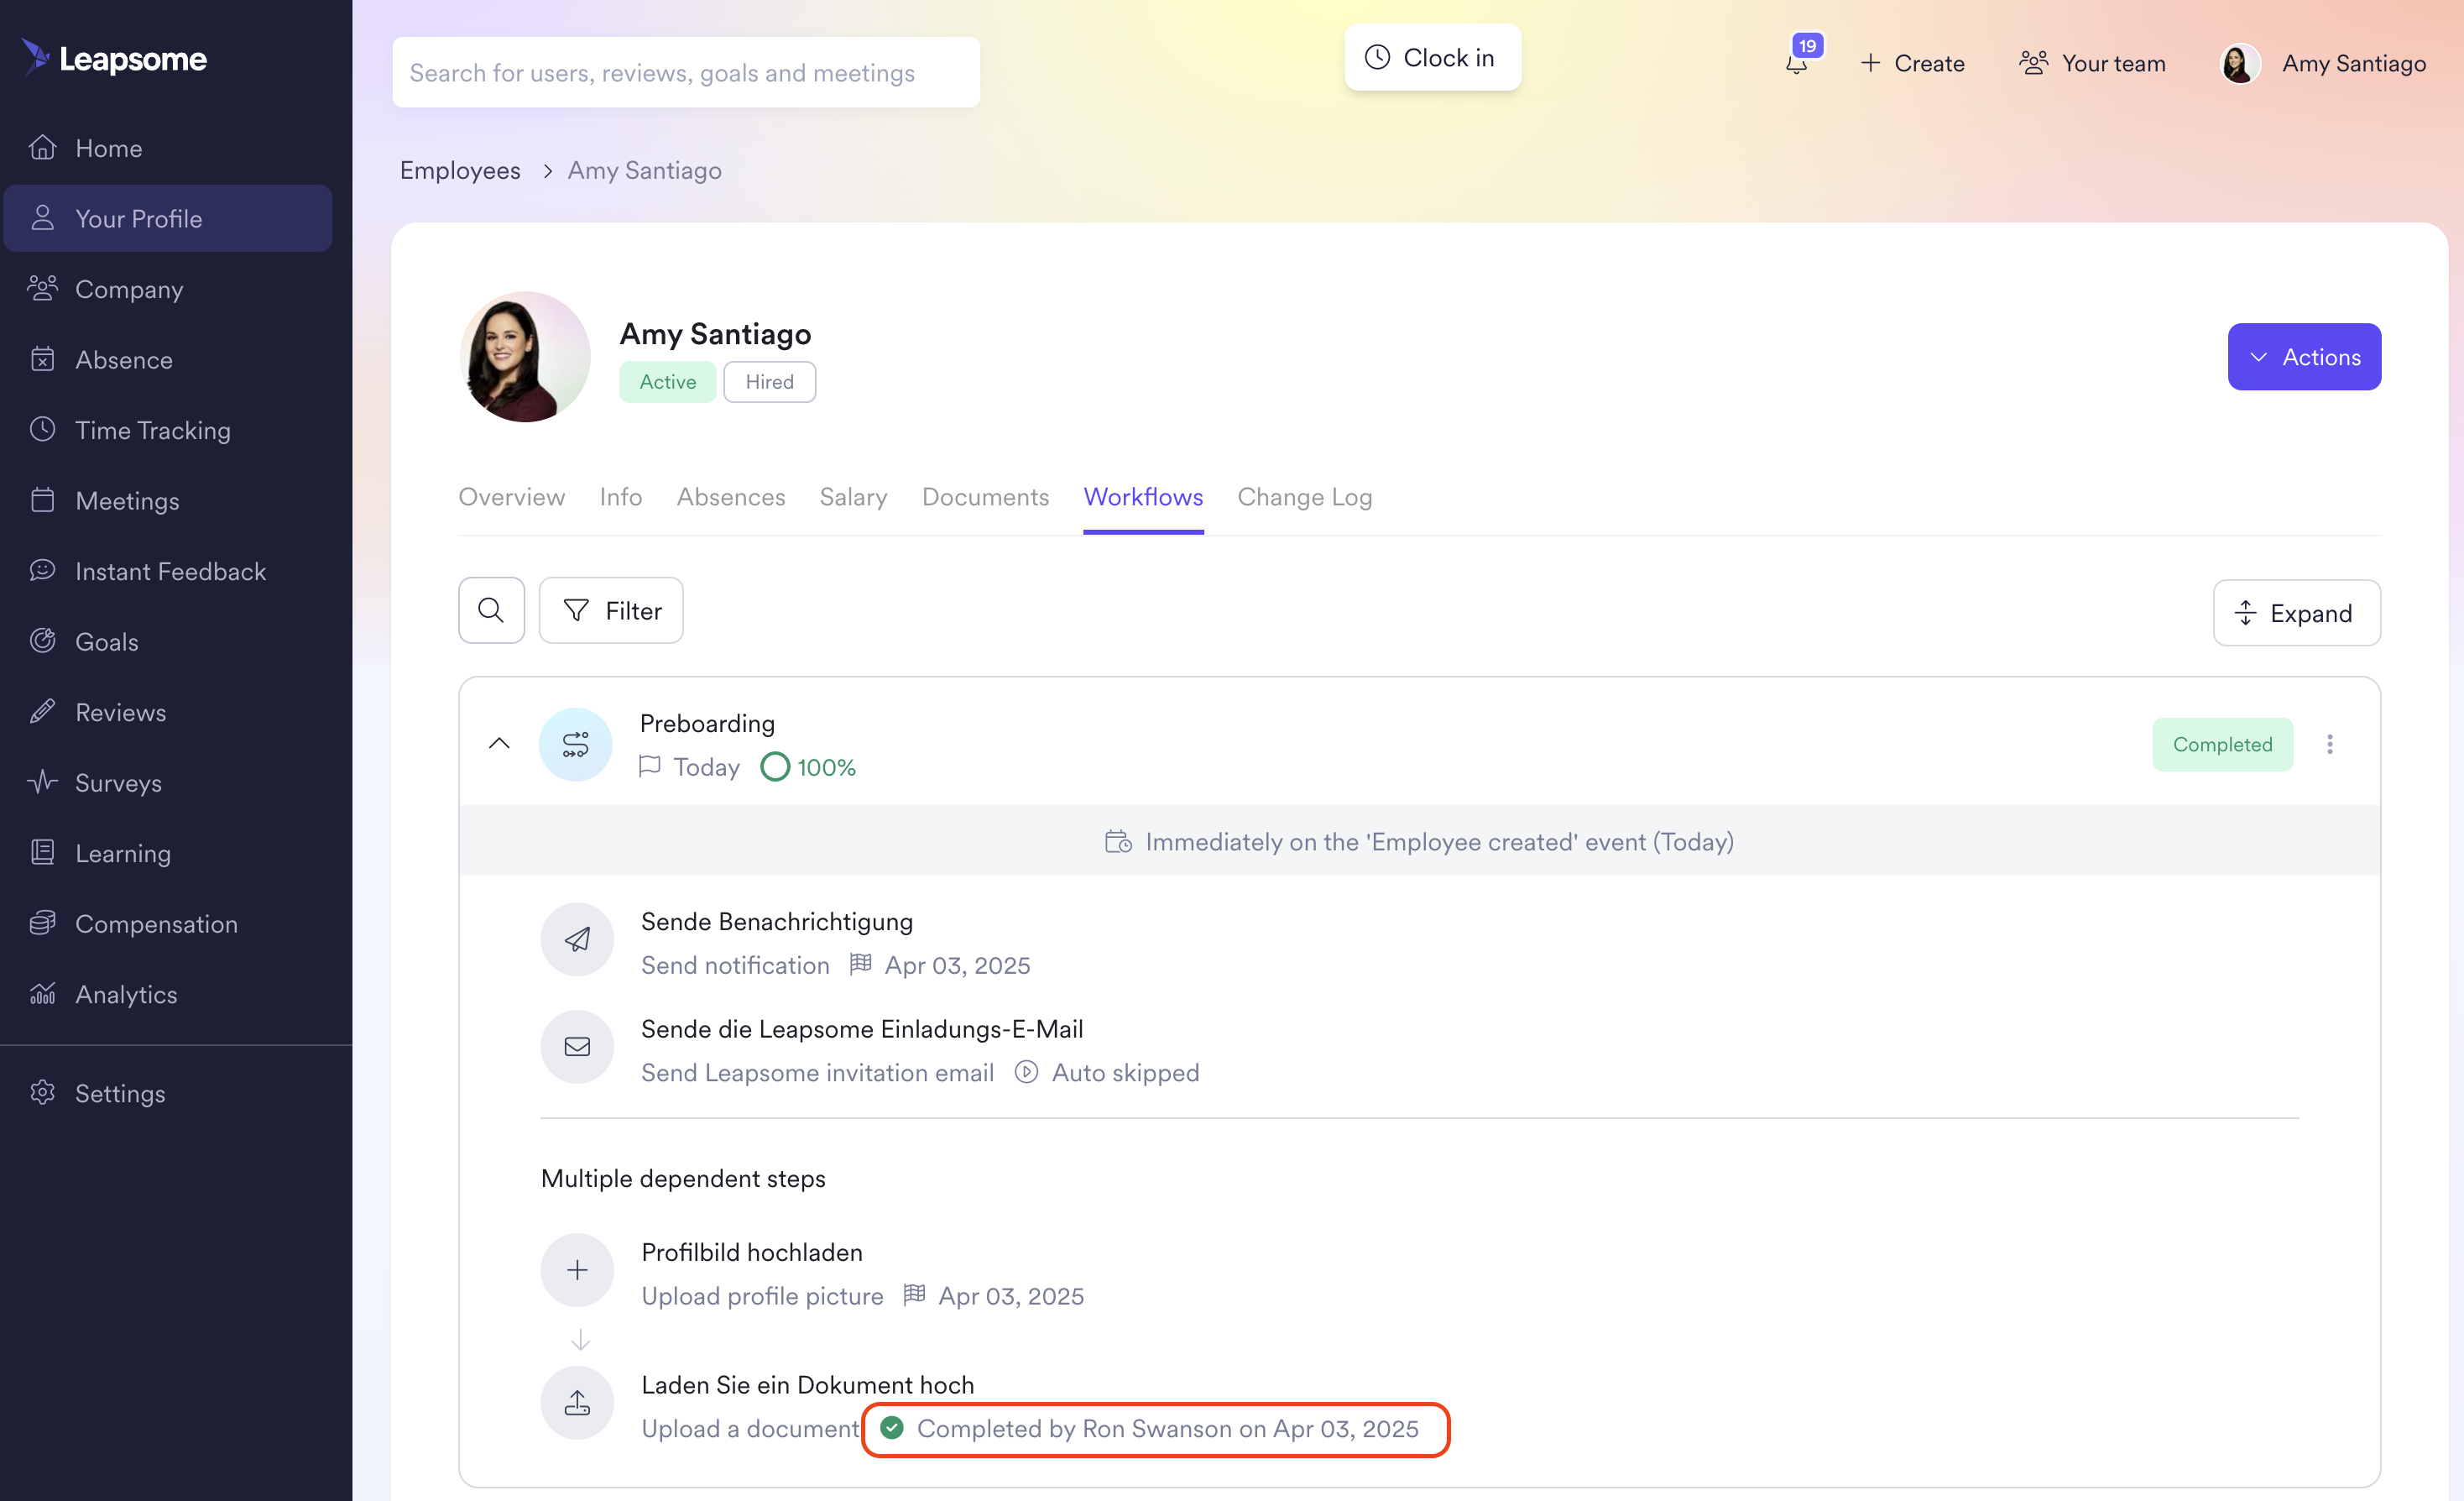
Task: Click the 'Multiple dependent steps' heading
Action: pos(683,1178)
